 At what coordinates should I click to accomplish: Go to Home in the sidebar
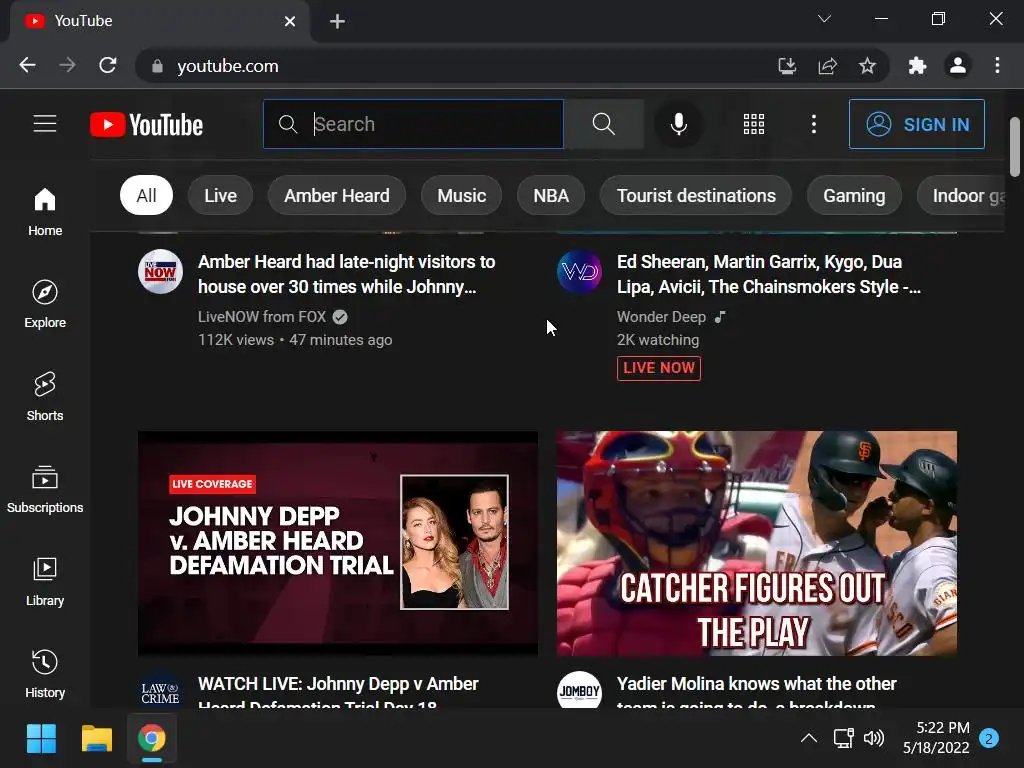pyautogui.click(x=45, y=212)
